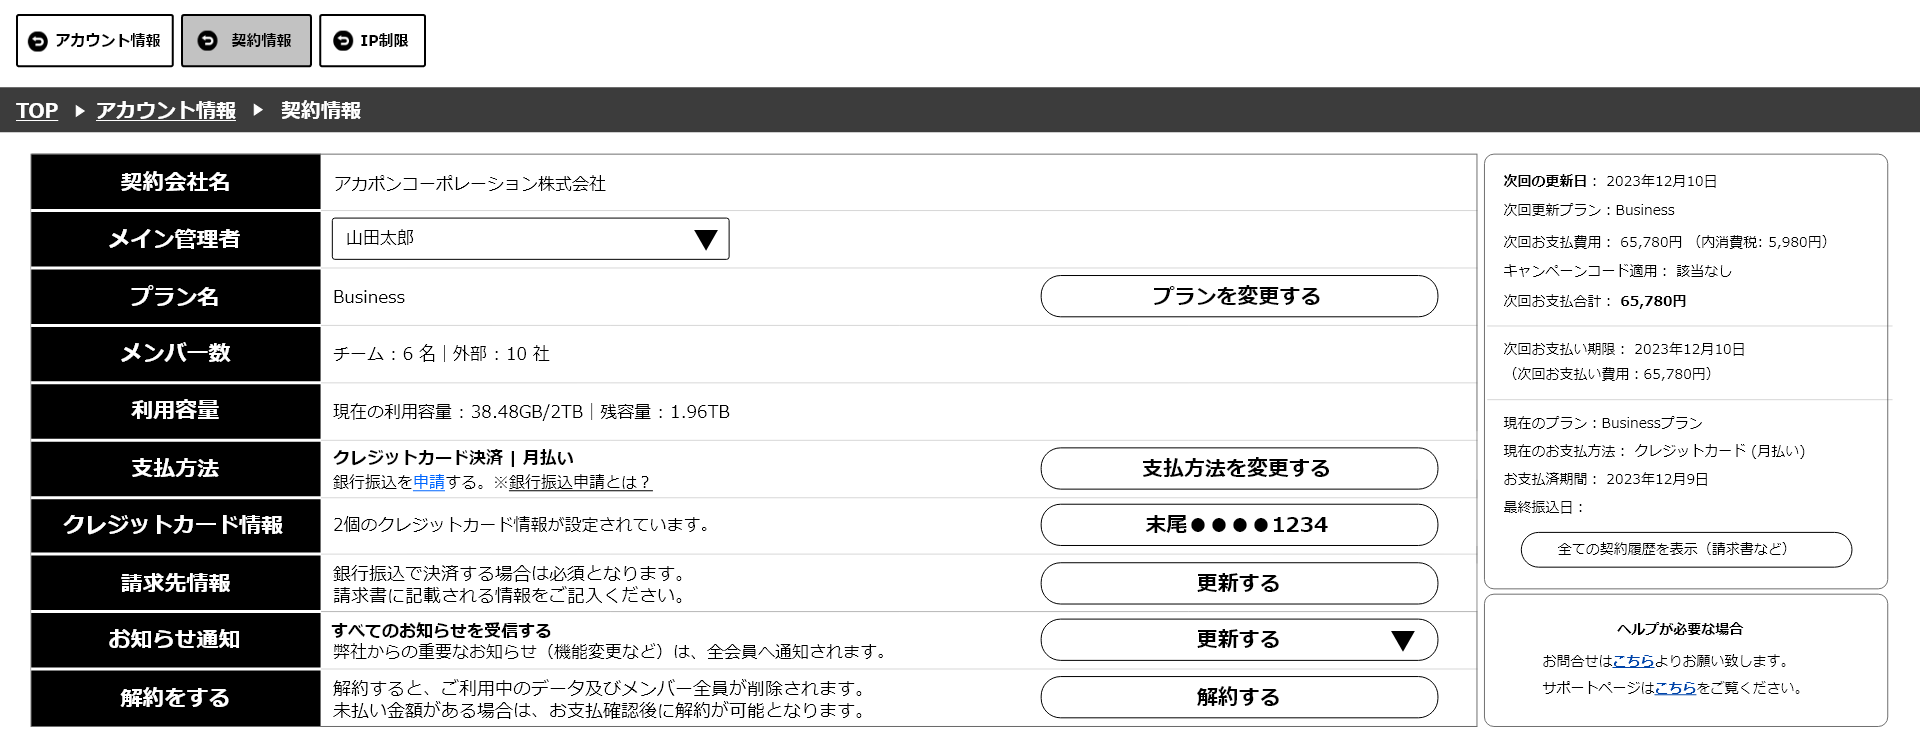1920x754 pixels.
Task: Click the 申請 link for bank transfer
Action: (429, 482)
